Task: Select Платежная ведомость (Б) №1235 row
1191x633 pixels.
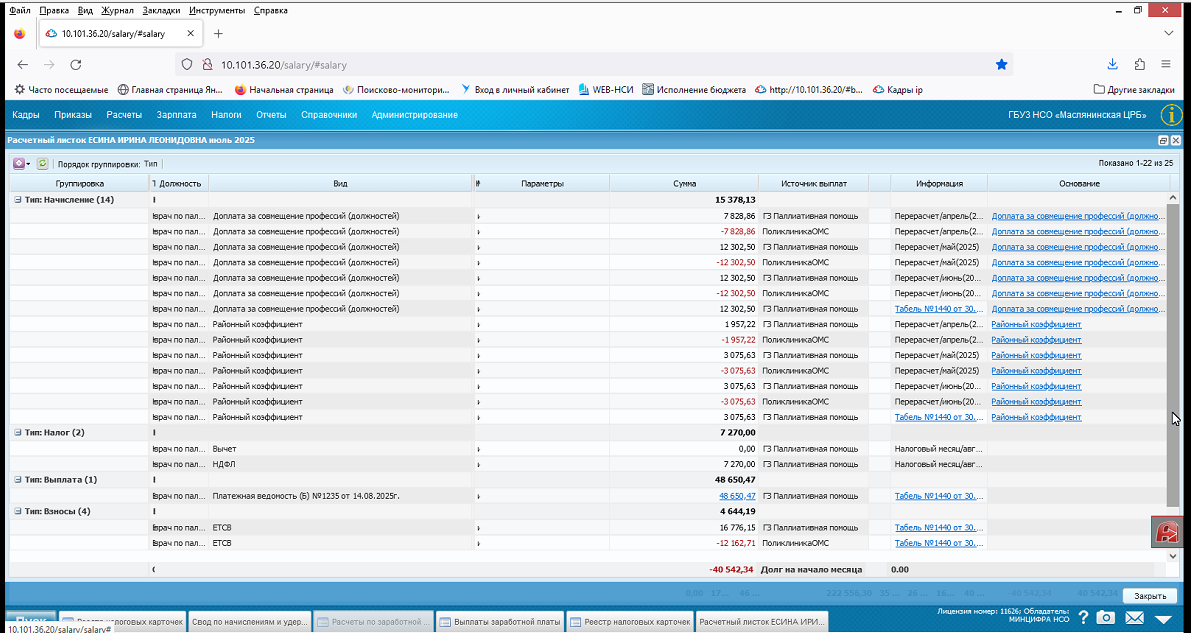Action: coord(590,495)
